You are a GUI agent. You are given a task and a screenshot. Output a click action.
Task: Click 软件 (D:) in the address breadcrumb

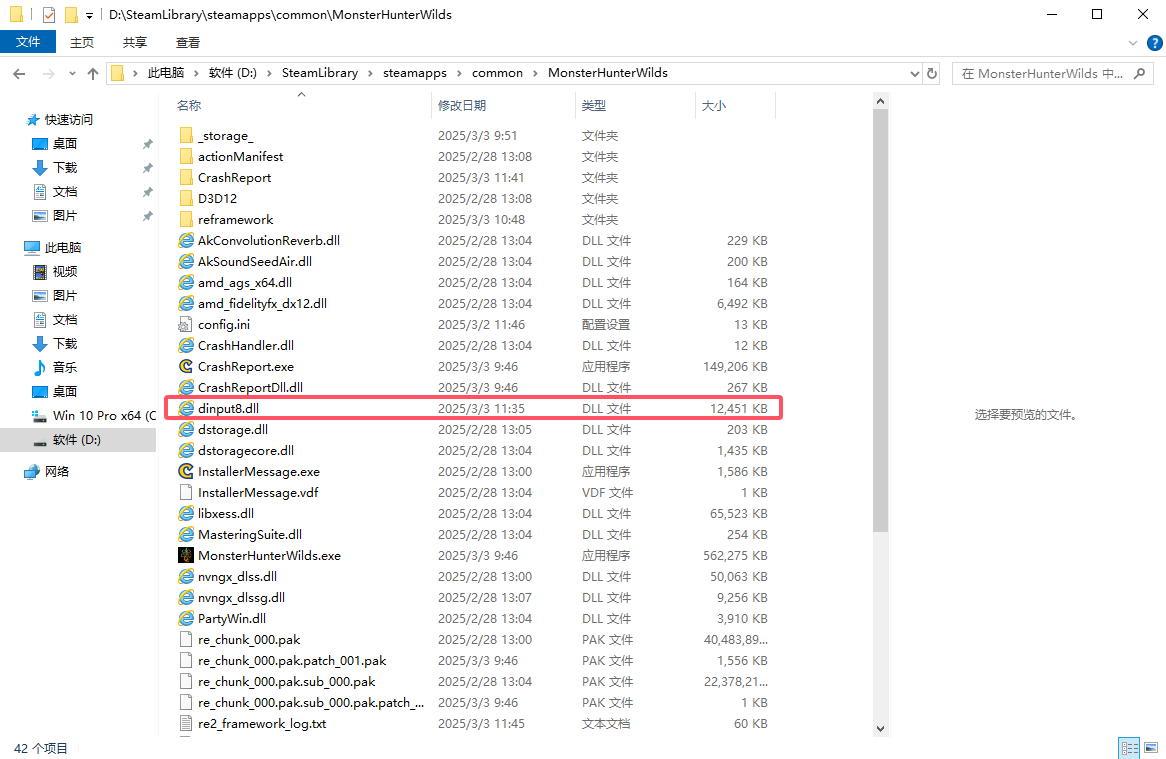[x=233, y=73]
